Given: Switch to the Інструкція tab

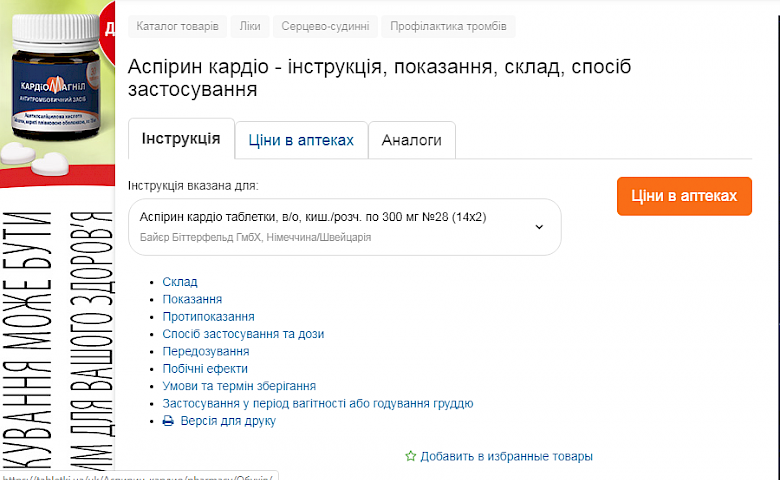Looking at the screenshot, I should (181, 139).
